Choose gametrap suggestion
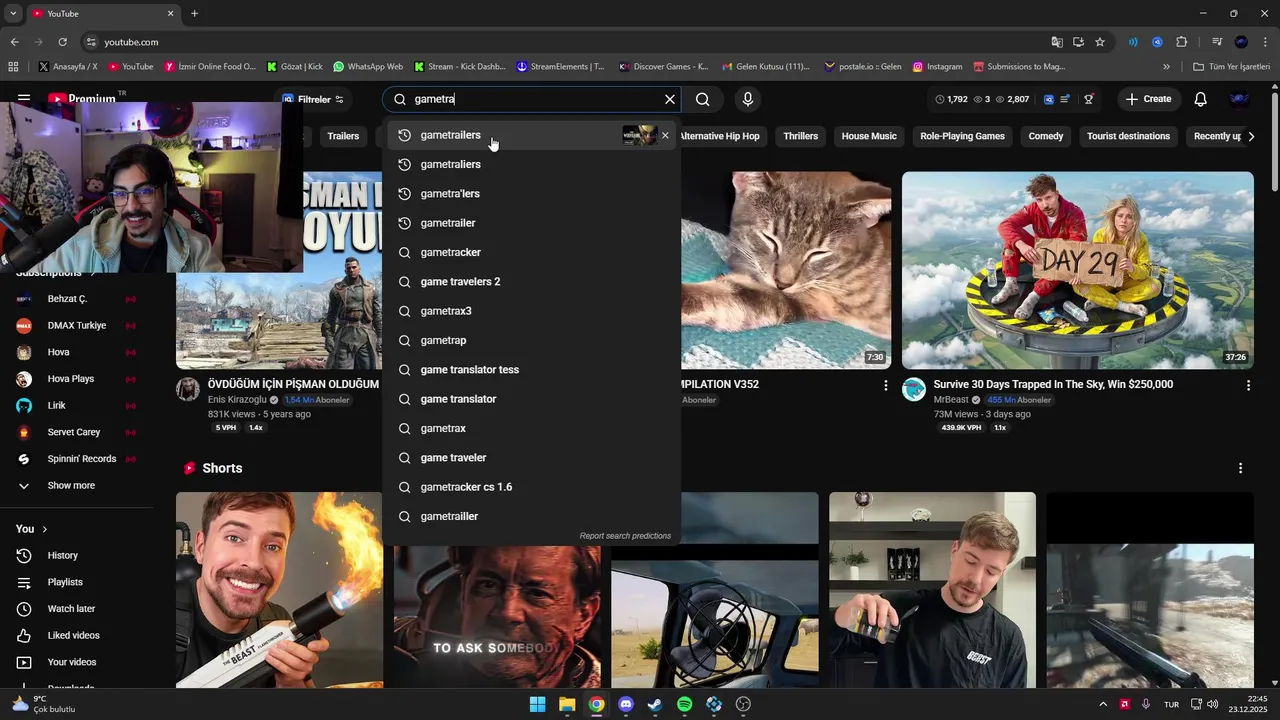The height and width of the screenshot is (720, 1280). point(531,340)
